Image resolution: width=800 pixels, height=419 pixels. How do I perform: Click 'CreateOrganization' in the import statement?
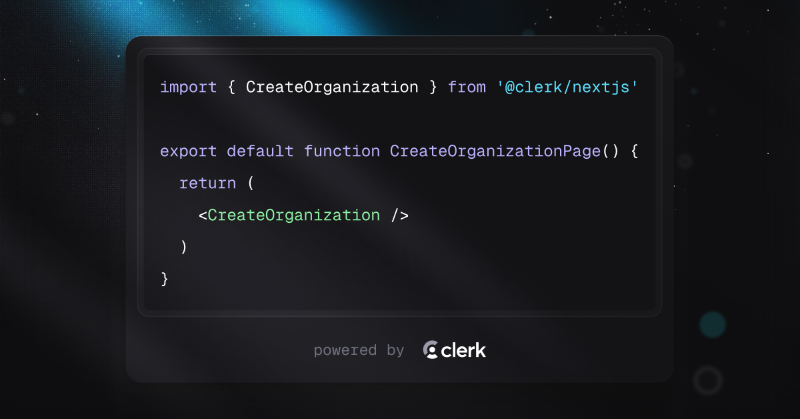[x=332, y=87]
